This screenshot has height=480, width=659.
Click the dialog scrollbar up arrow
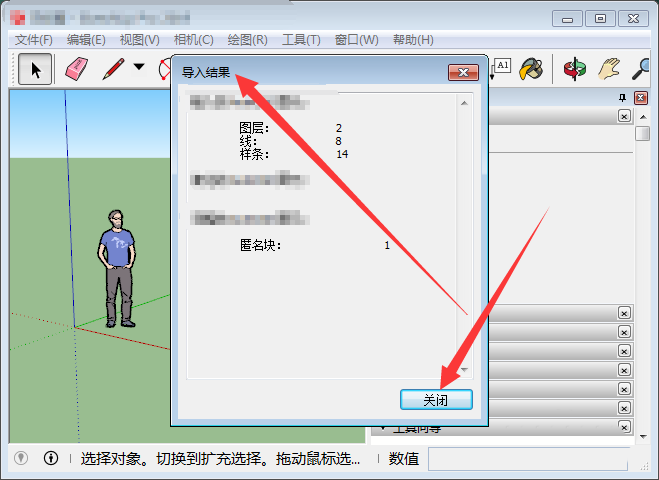coord(464,103)
